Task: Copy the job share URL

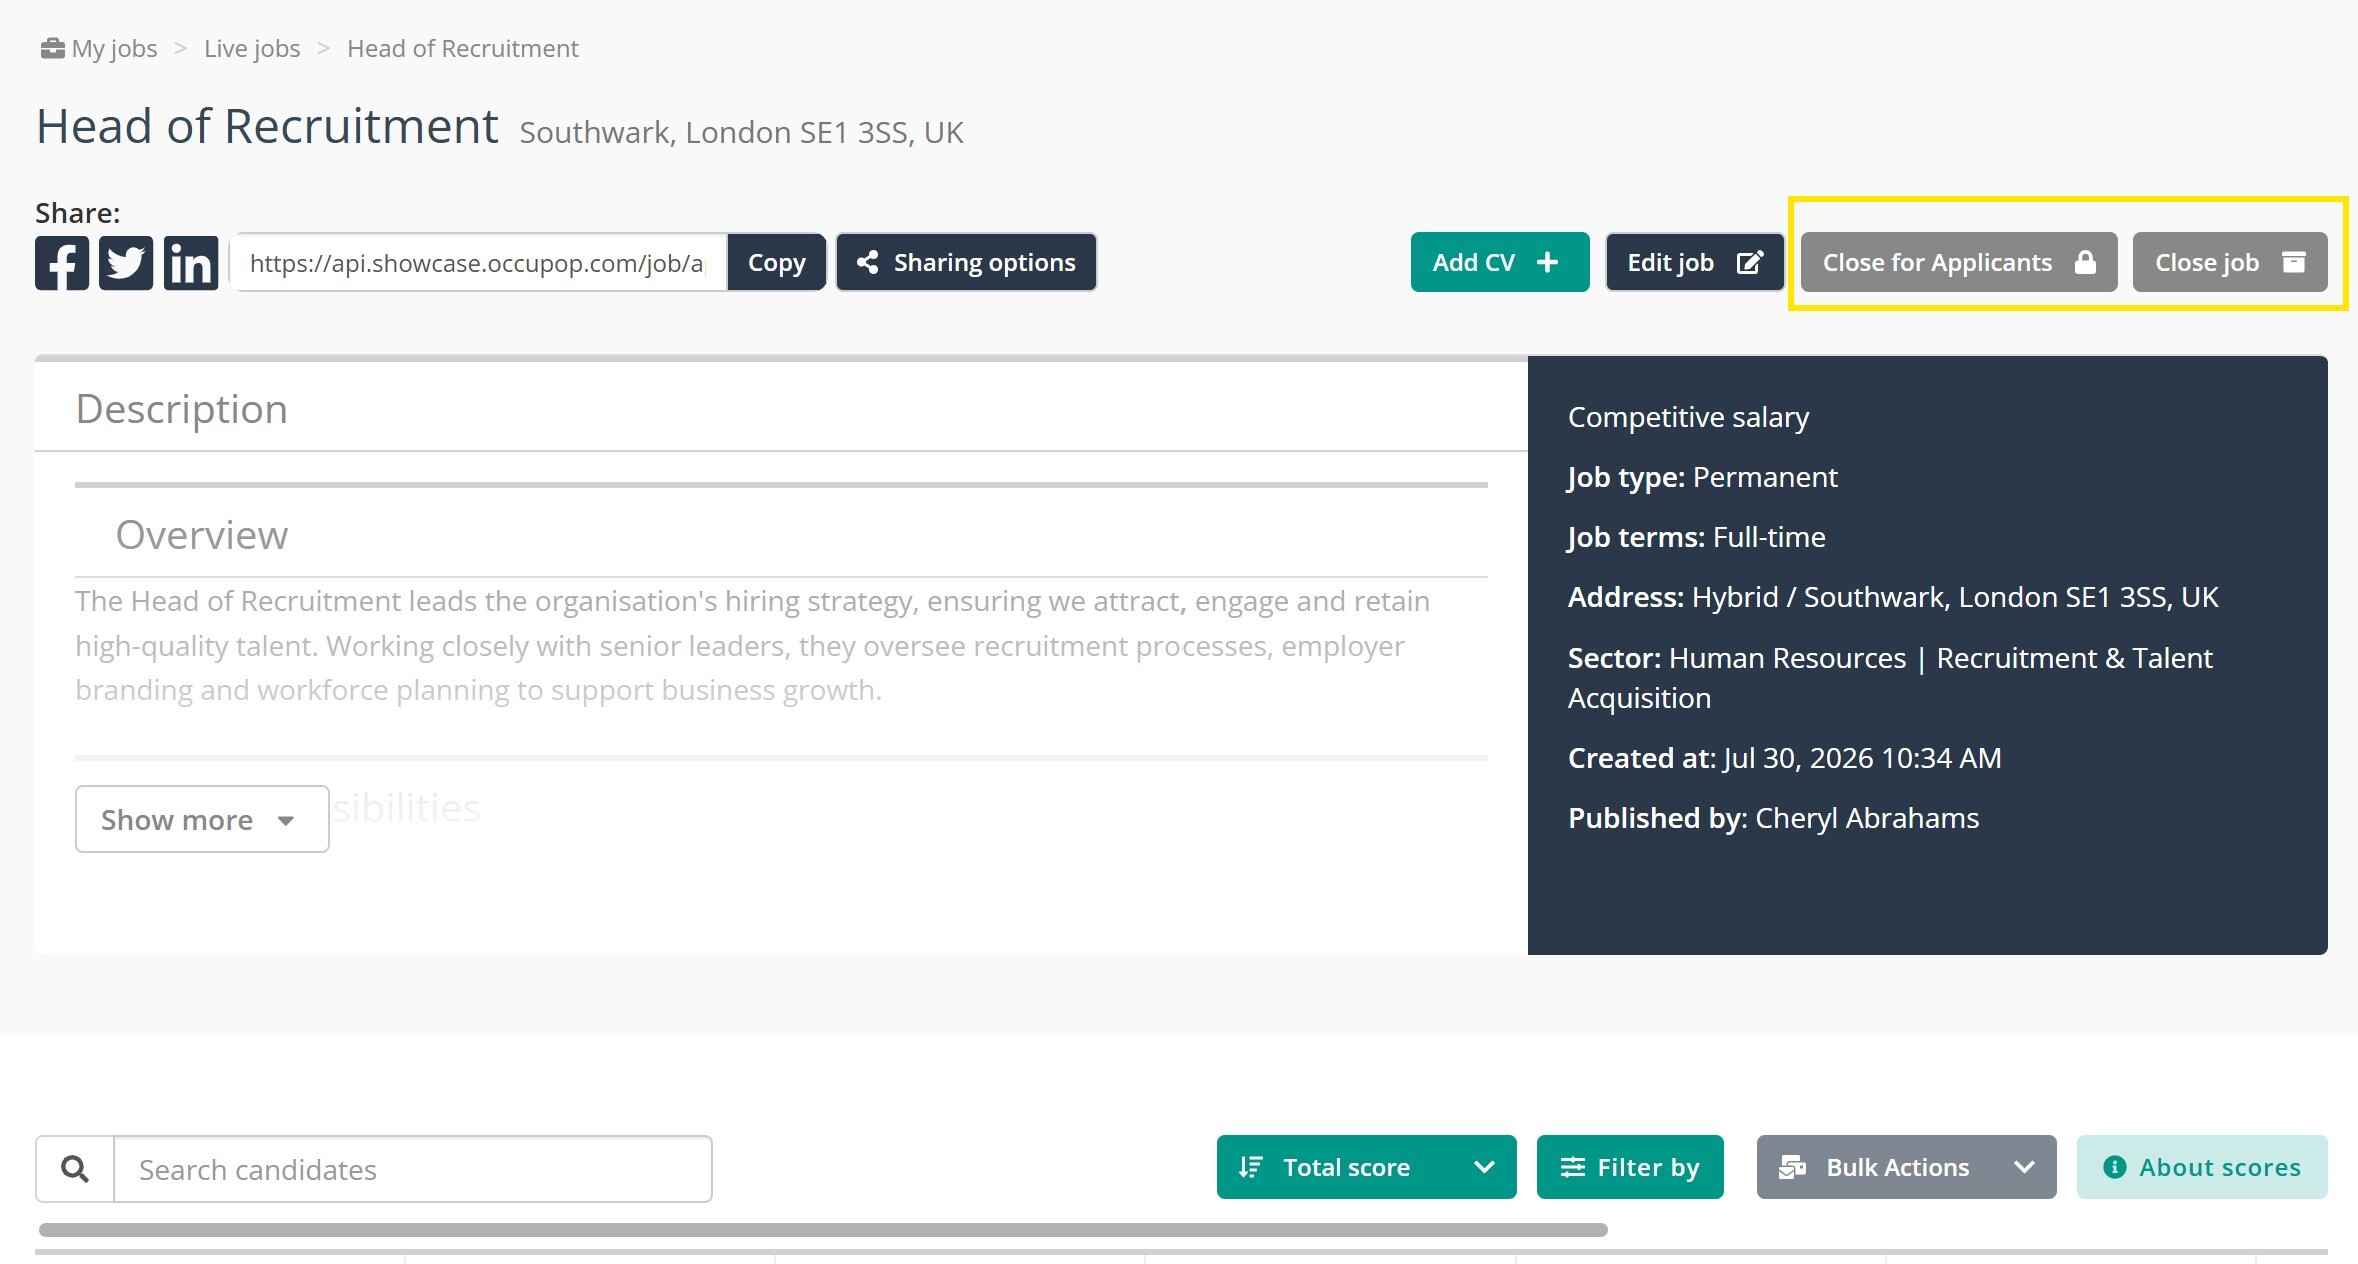Action: (x=777, y=262)
